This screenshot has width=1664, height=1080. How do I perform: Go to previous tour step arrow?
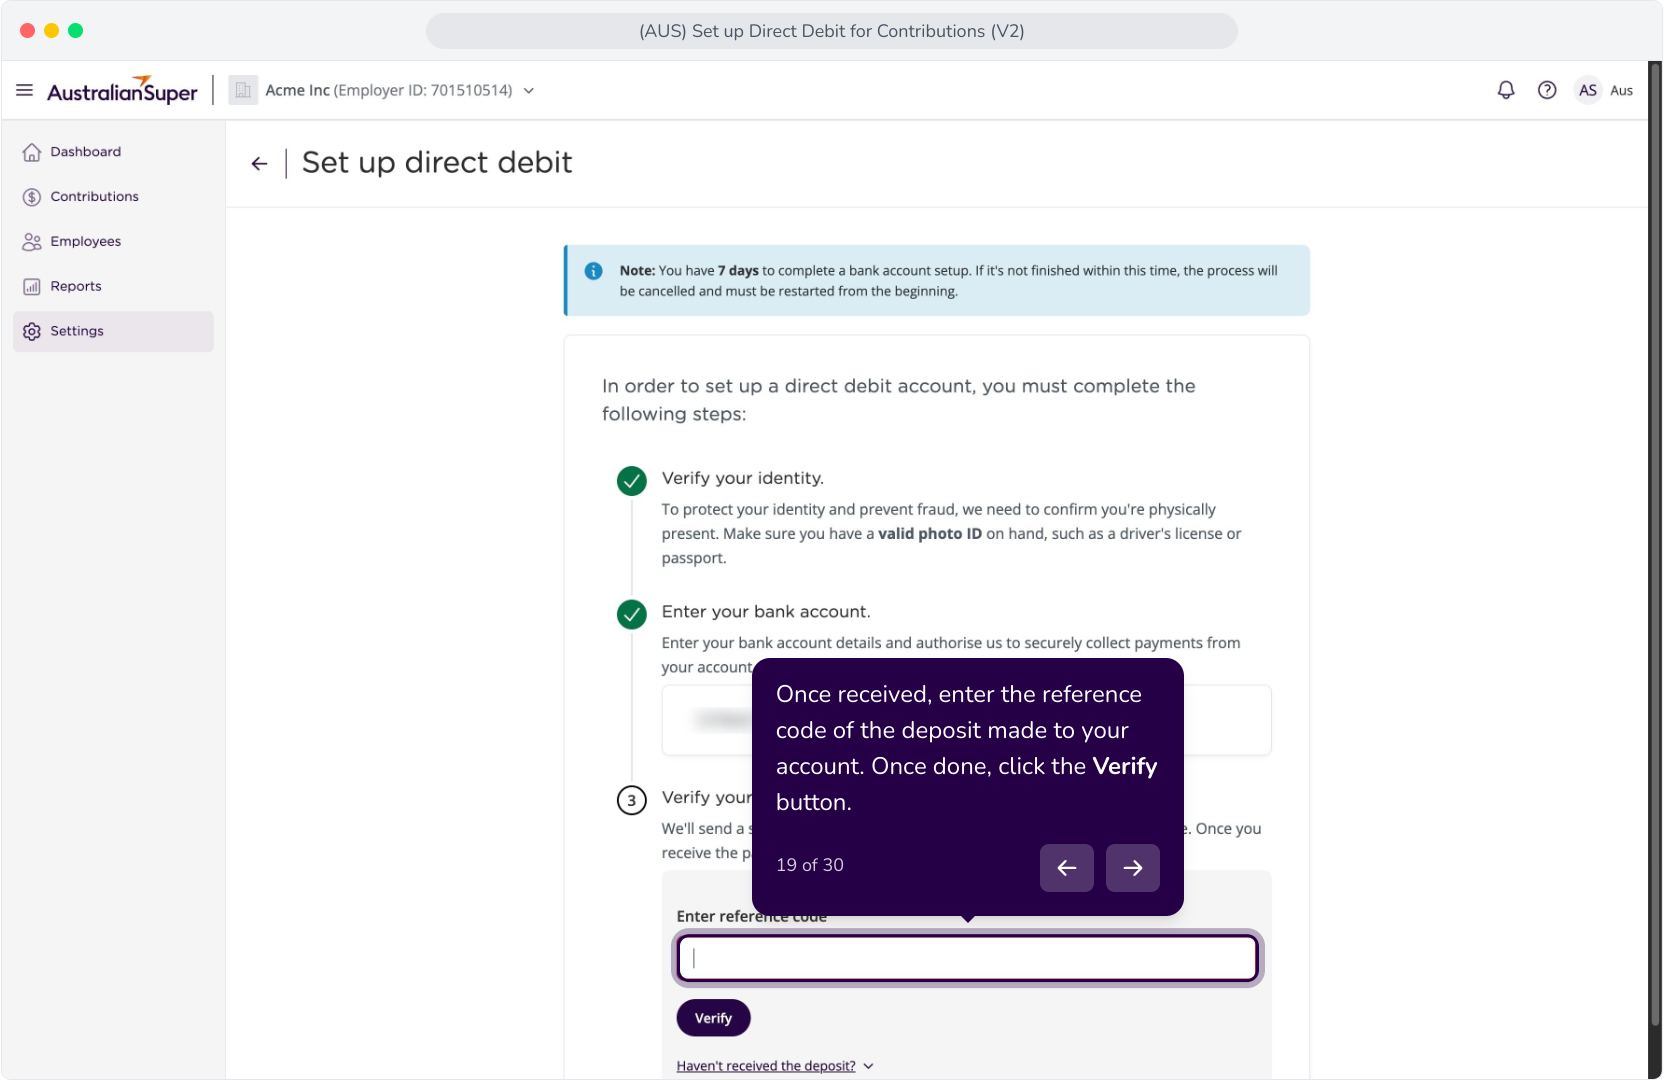1067,868
